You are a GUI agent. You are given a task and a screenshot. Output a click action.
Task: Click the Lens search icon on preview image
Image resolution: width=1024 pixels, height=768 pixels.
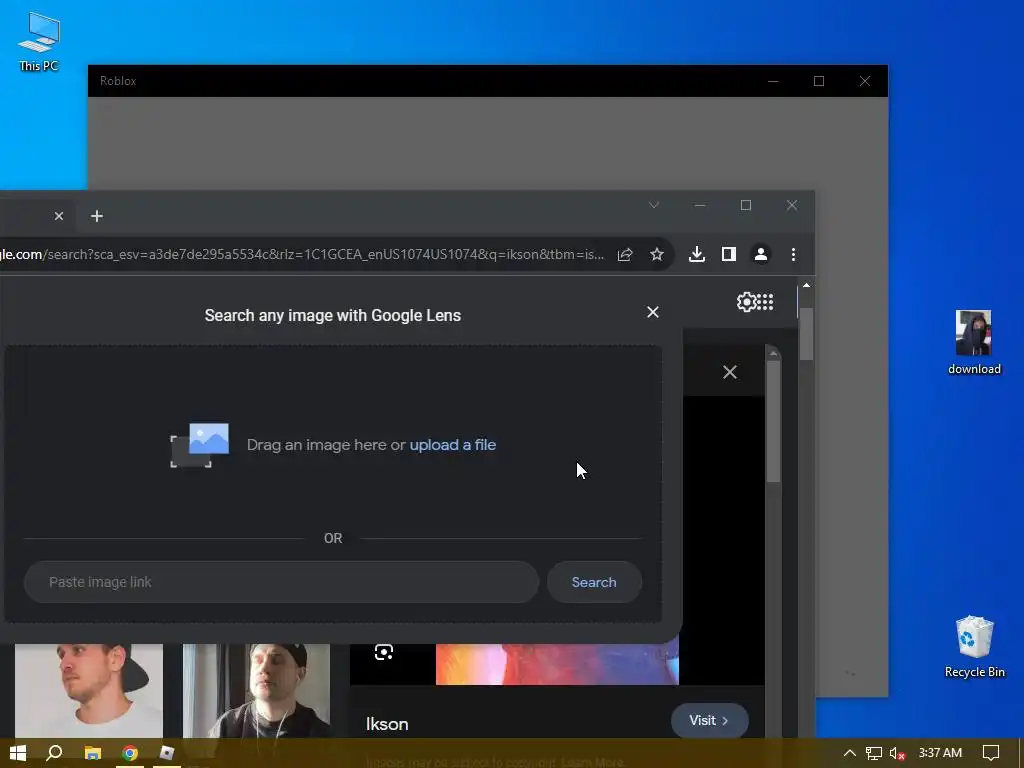click(384, 652)
